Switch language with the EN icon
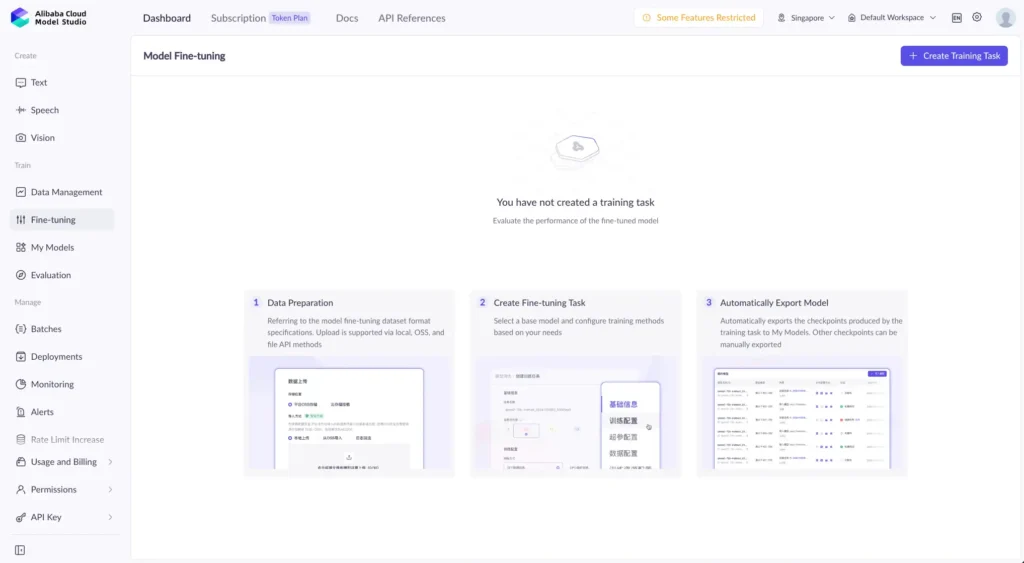The image size is (1024, 563). tap(957, 18)
